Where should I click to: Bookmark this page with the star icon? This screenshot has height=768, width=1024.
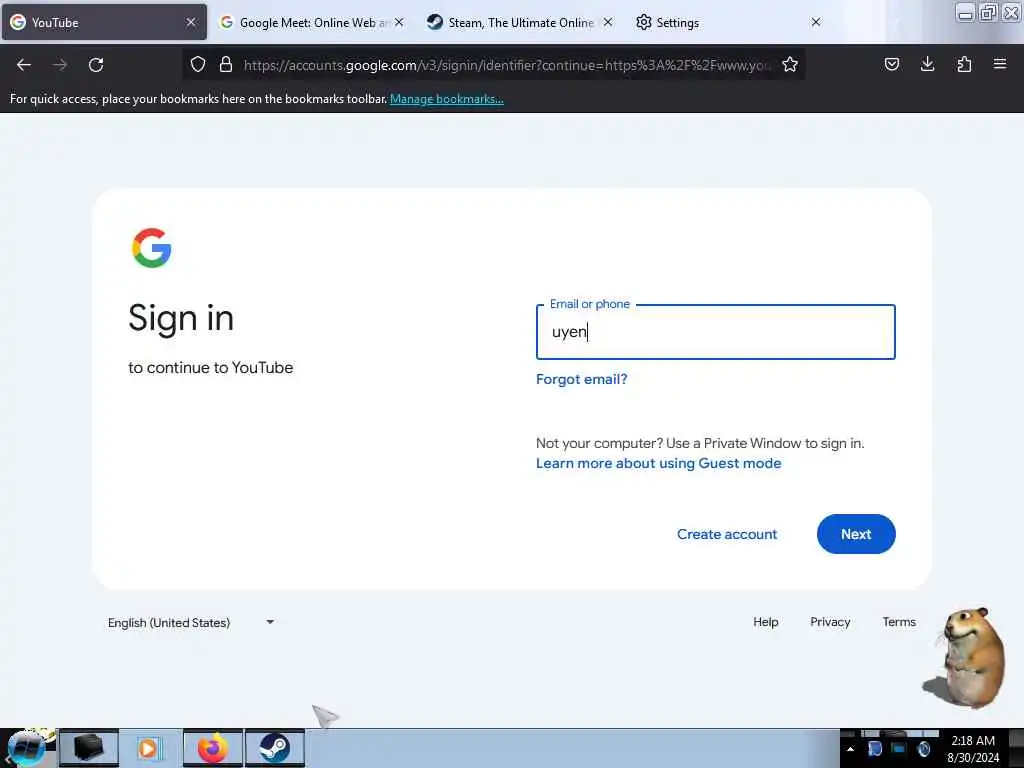[x=790, y=64]
